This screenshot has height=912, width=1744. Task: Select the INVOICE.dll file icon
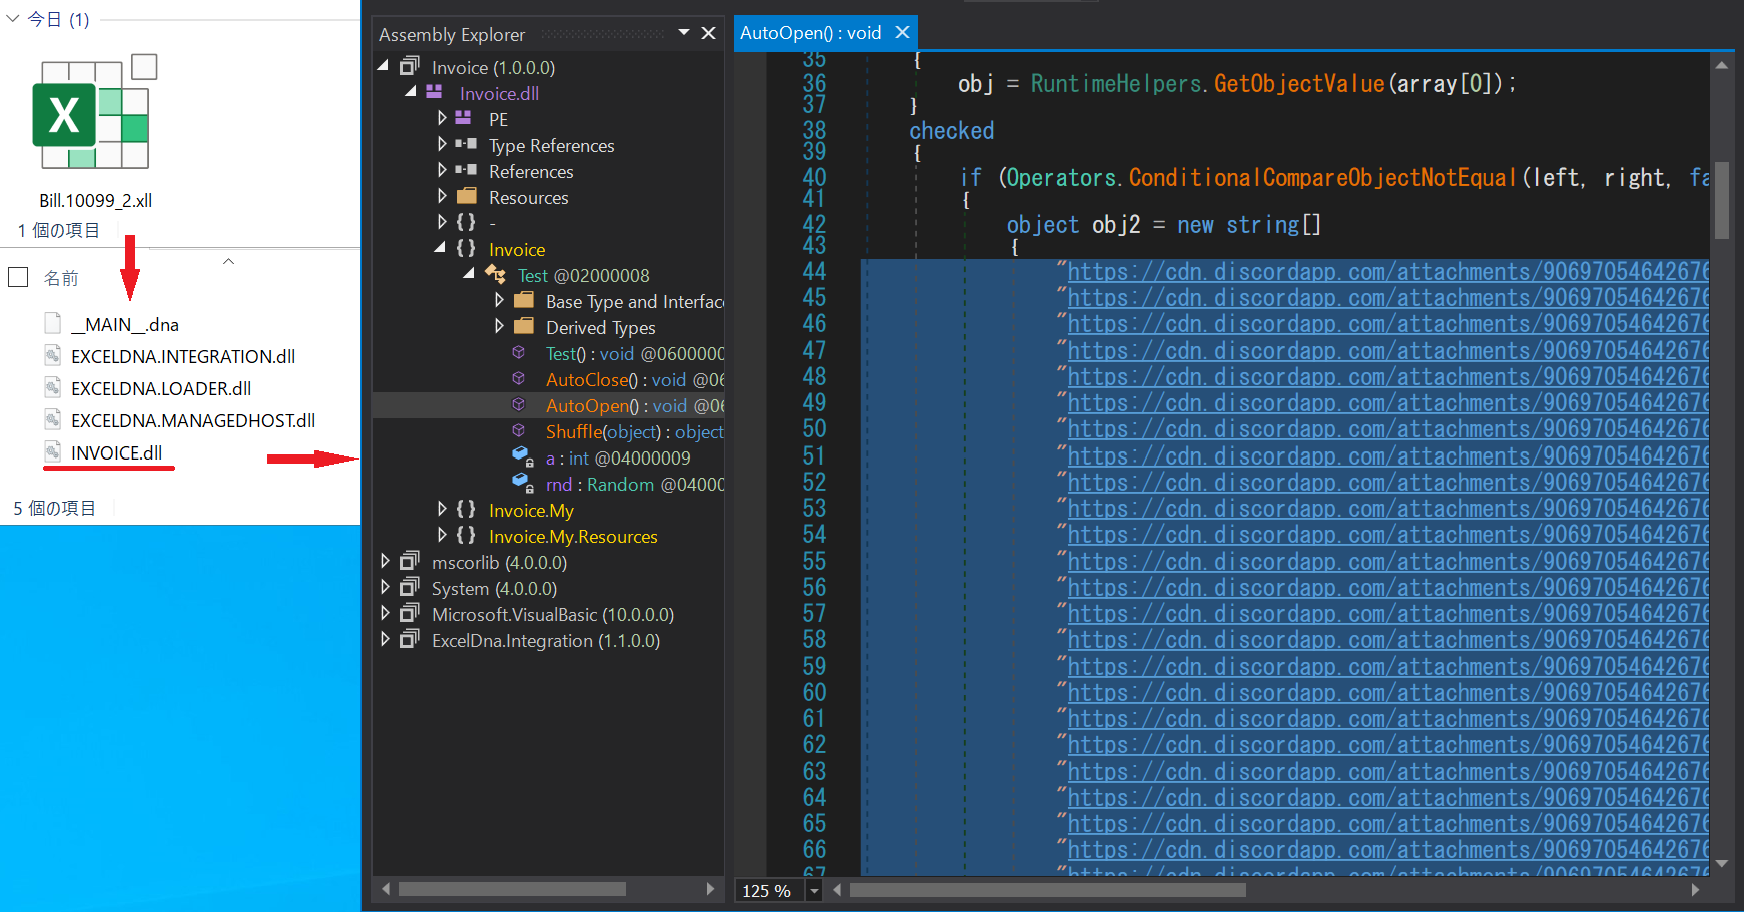tap(53, 452)
